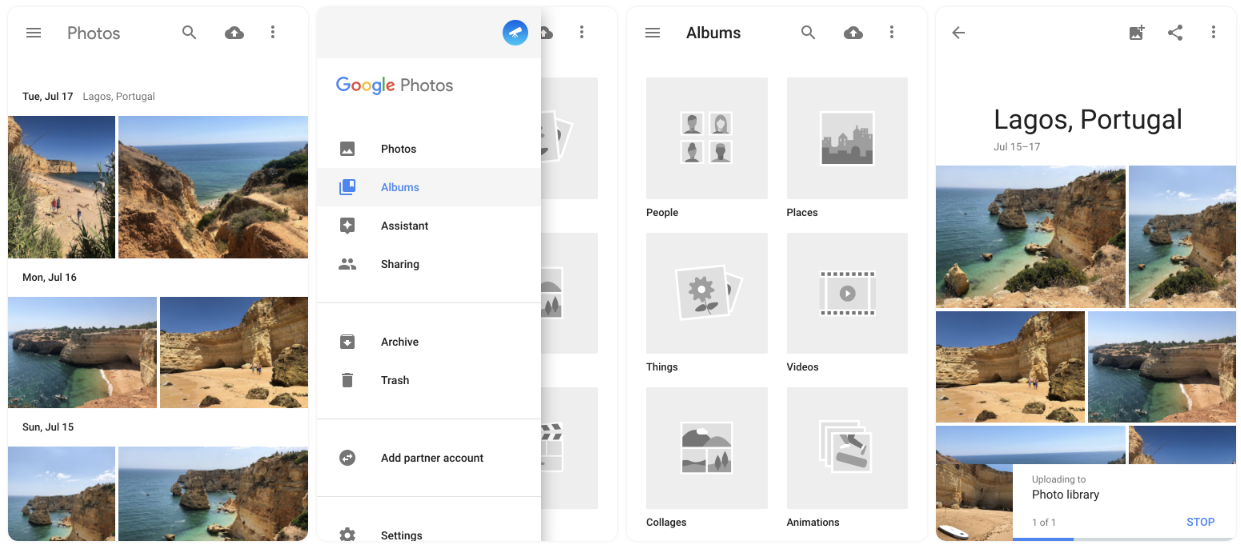Image resolution: width=1241 pixels, height=545 pixels.
Task: Click the Lagos, Portugal album title
Action: tap(1088, 120)
